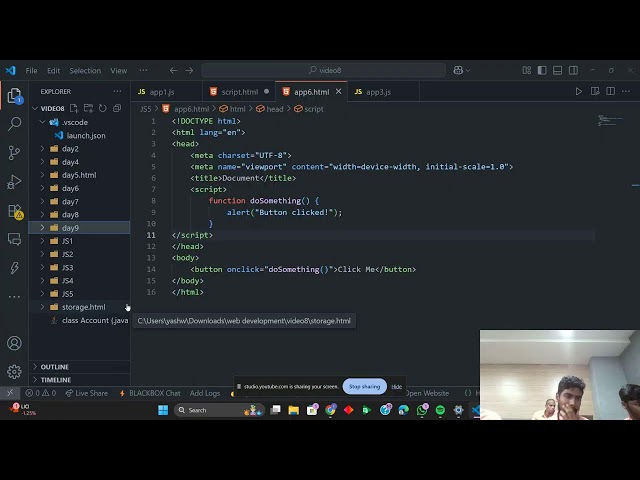Open the View menu
Screen dimensions: 640x480
pos(119,71)
